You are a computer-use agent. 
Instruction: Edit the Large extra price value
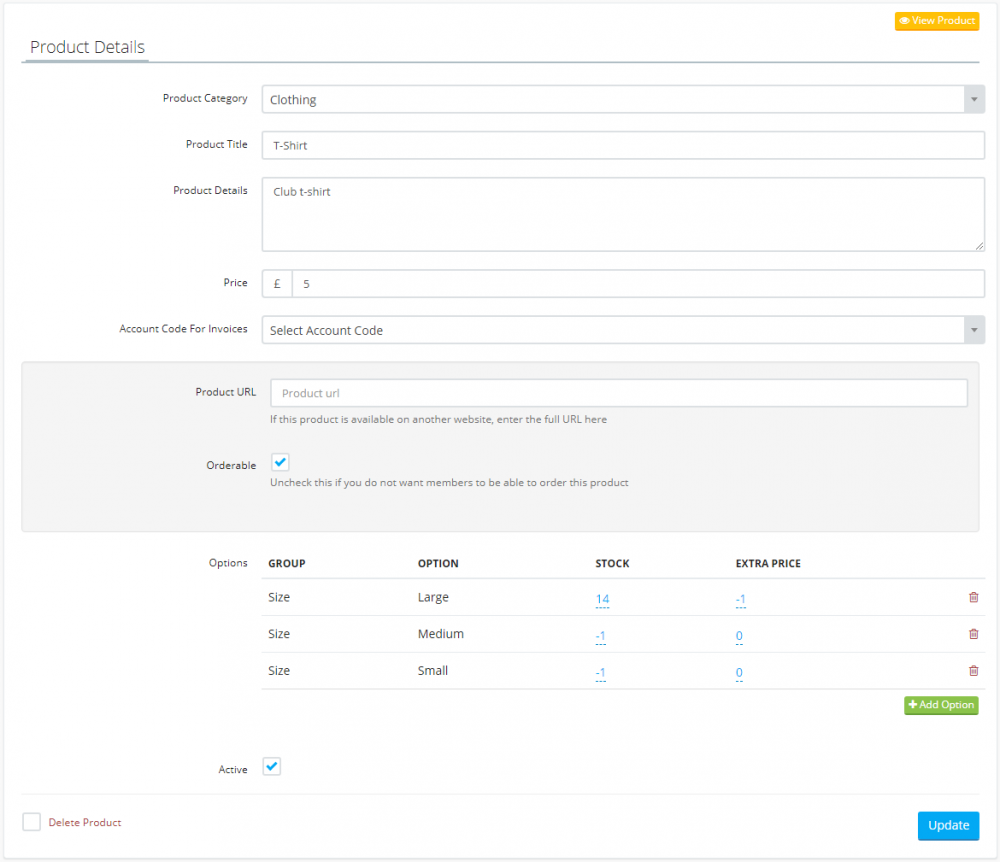point(741,600)
